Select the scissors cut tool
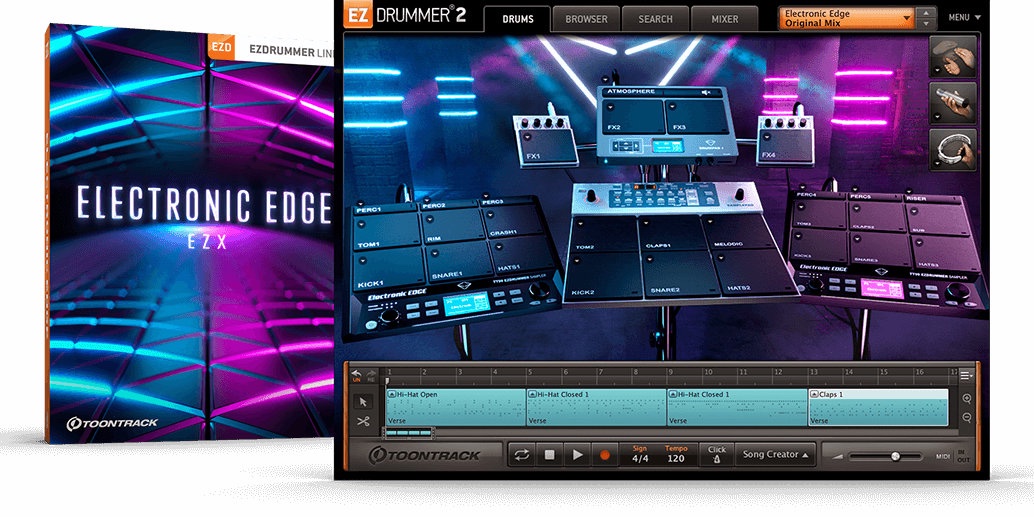Viewport: 1034px width, 517px height. [363, 421]
